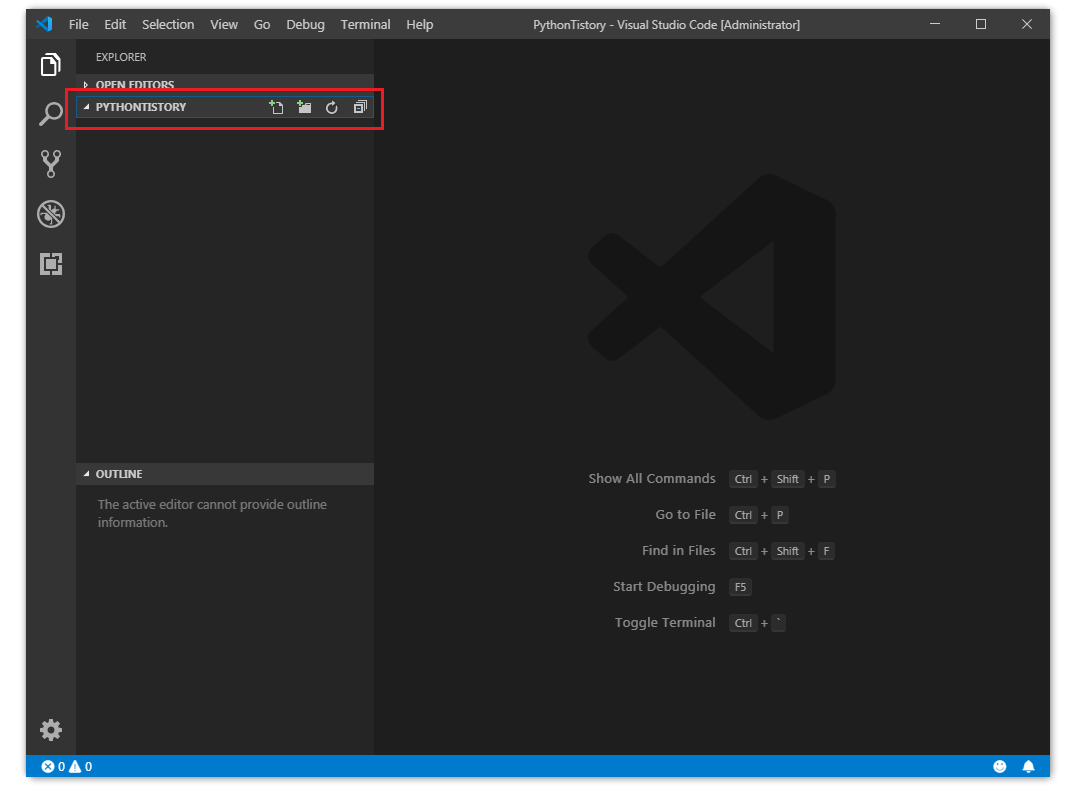Close the Visual Studio Code window
The width and height of the screenshot is (1080, 791).
1027,24
